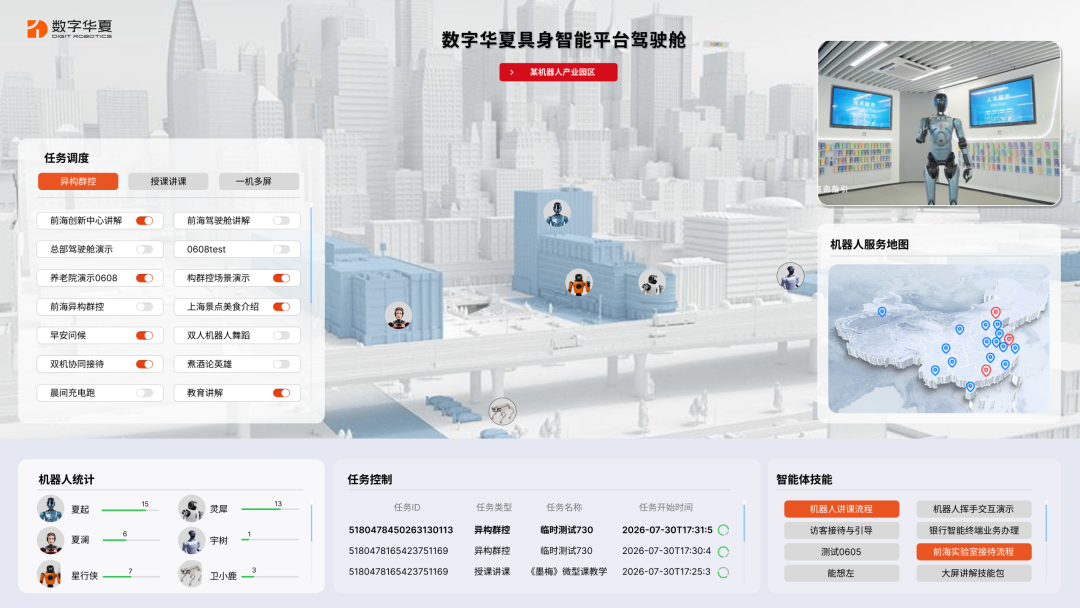The height and width of the screenshot is (608, 1080).
Task: Click 星行侠's avatar in robot statistics
Action: (50, 574)
